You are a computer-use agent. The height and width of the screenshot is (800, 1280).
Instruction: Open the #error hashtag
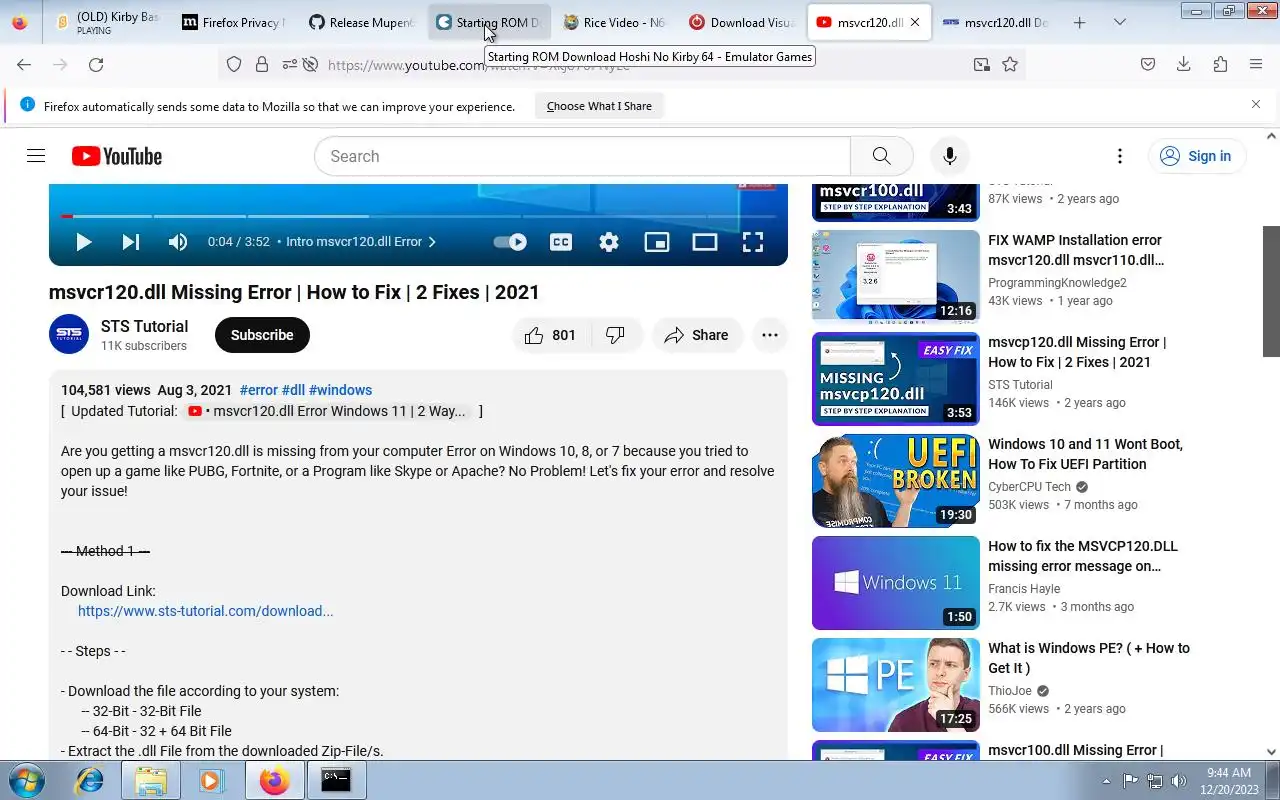click(258, 390)
